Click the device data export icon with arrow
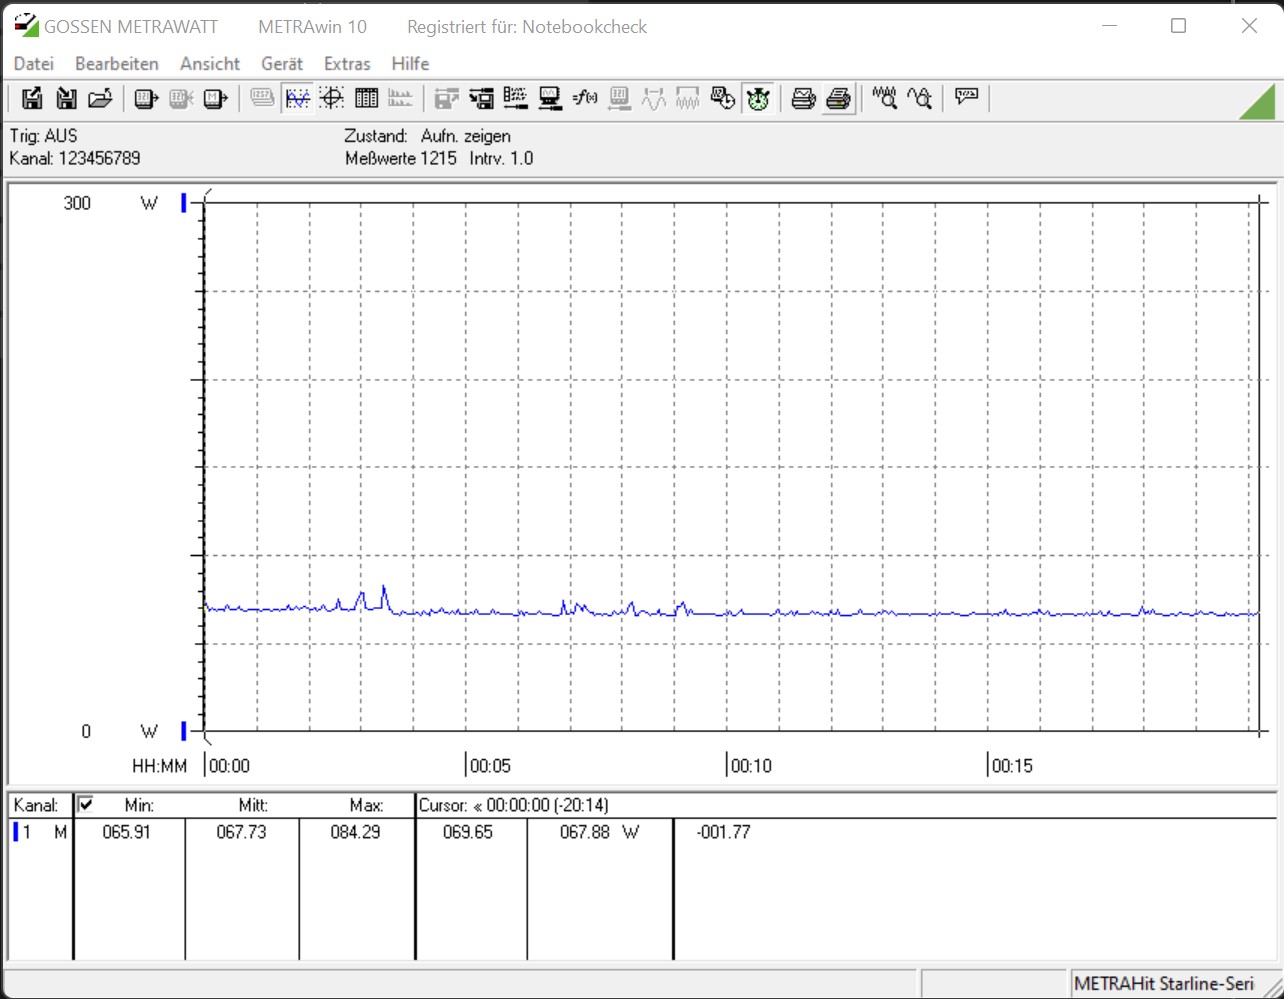Screen dimensions: 1284x999 [x=147, y=98]
